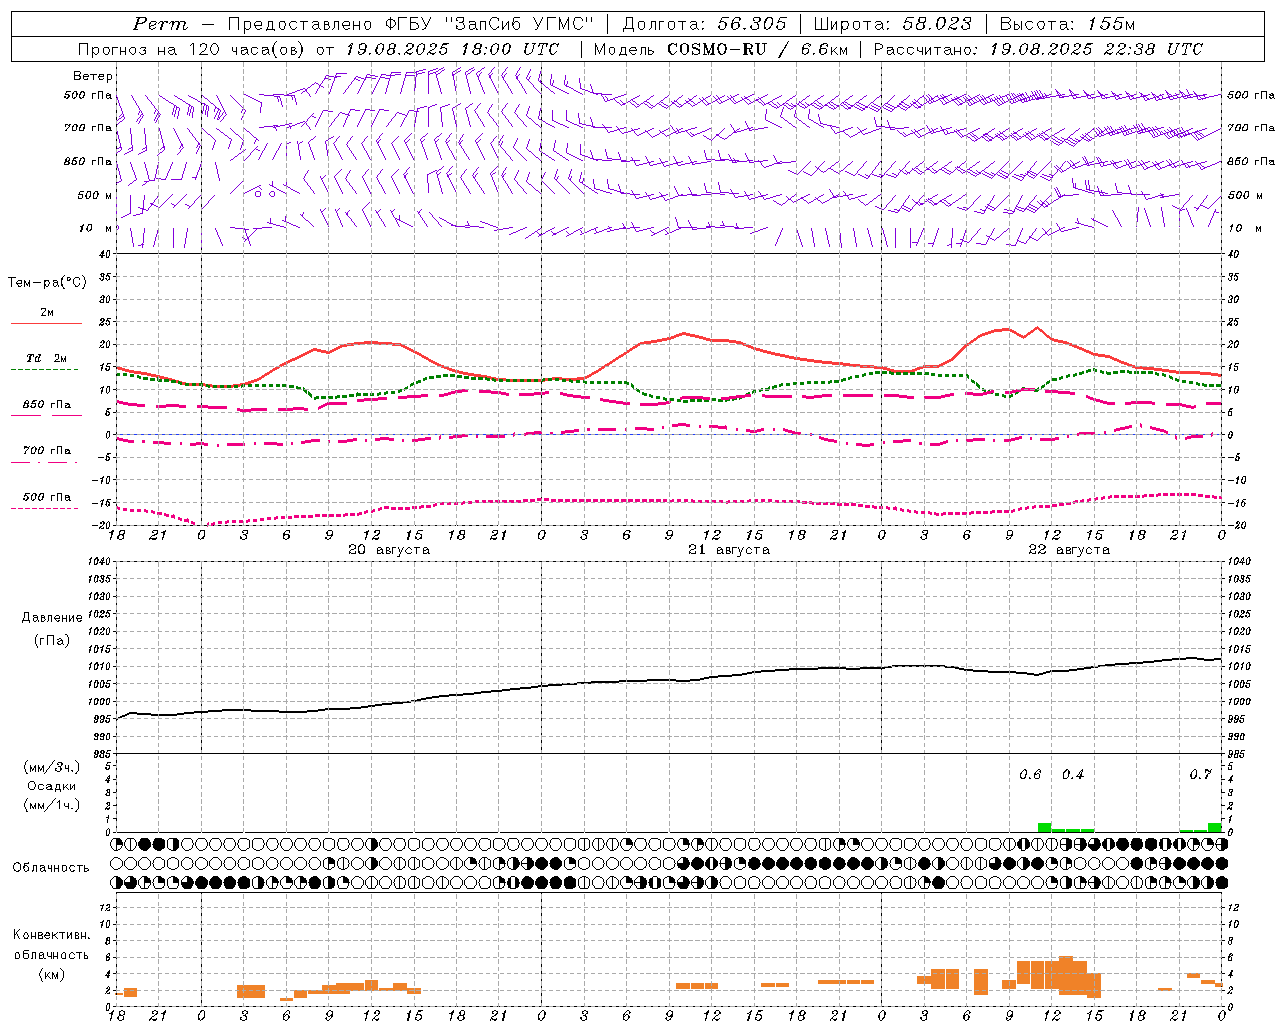
Task: Click the "22 августа" date label
Action: point(1069,550)
